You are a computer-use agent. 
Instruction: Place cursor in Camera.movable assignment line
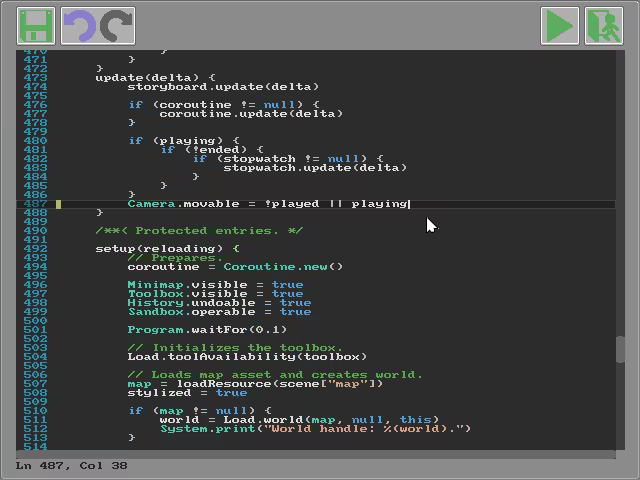click(x=268, y=204)
